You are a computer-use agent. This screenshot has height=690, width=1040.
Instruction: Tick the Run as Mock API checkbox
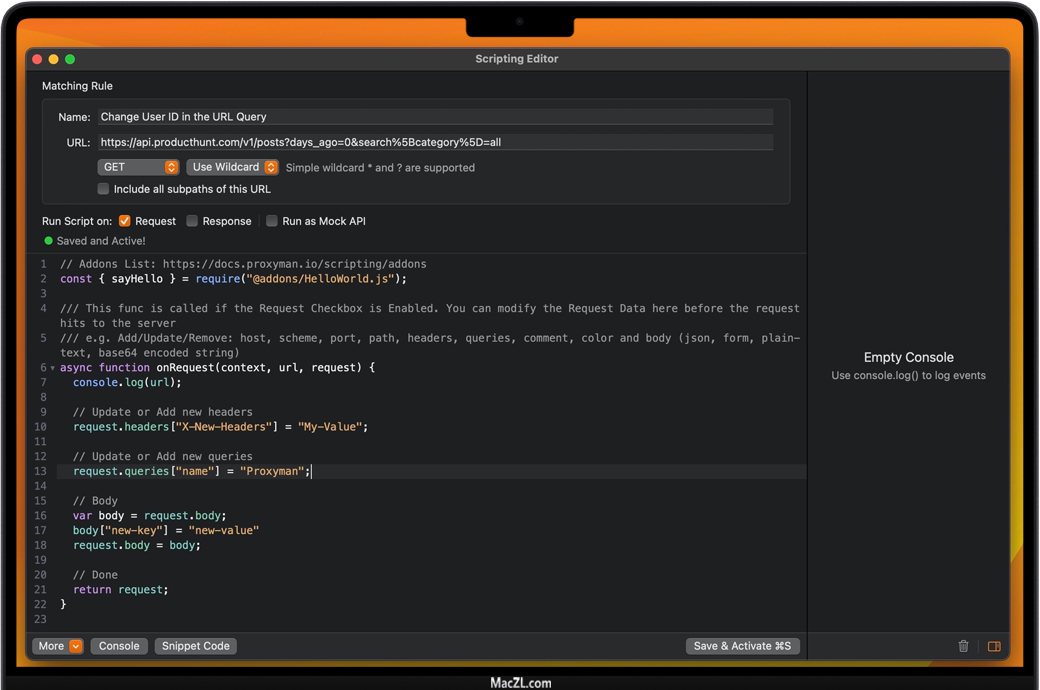(x=272, y=221)
